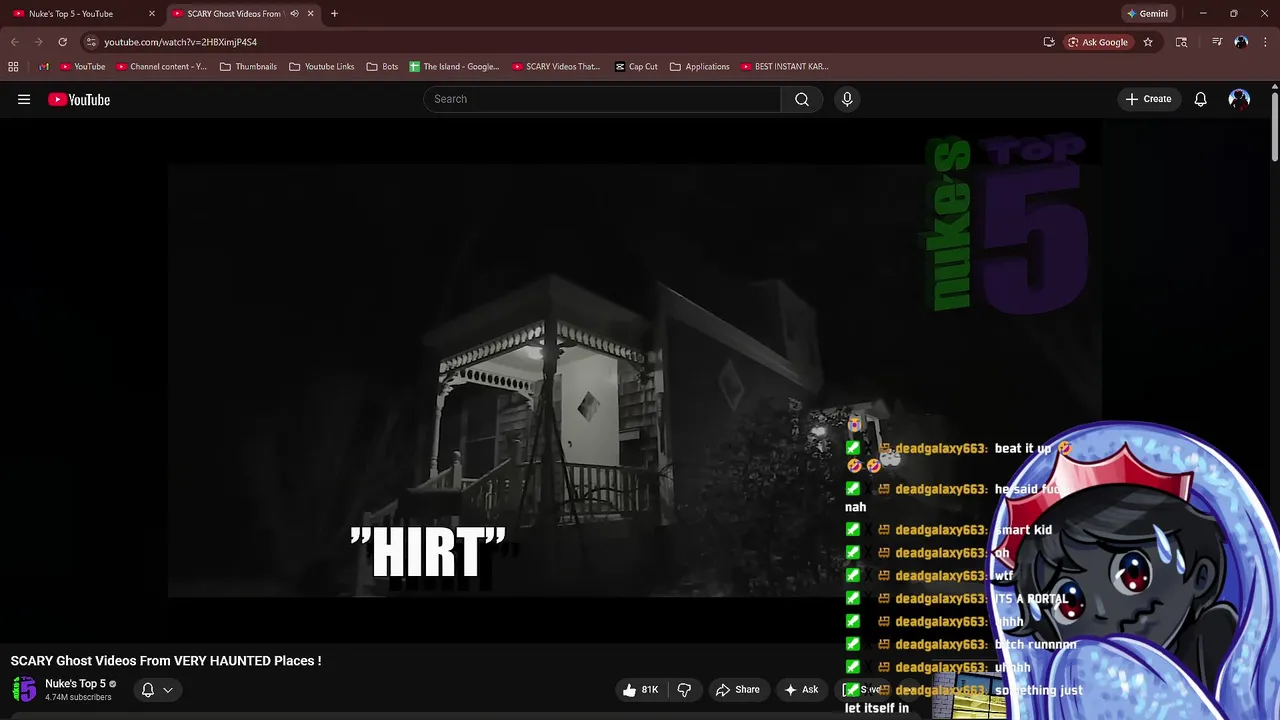1280x720 pixels.
Task: Click the Ask Google button
Action: click(1098, 42)
